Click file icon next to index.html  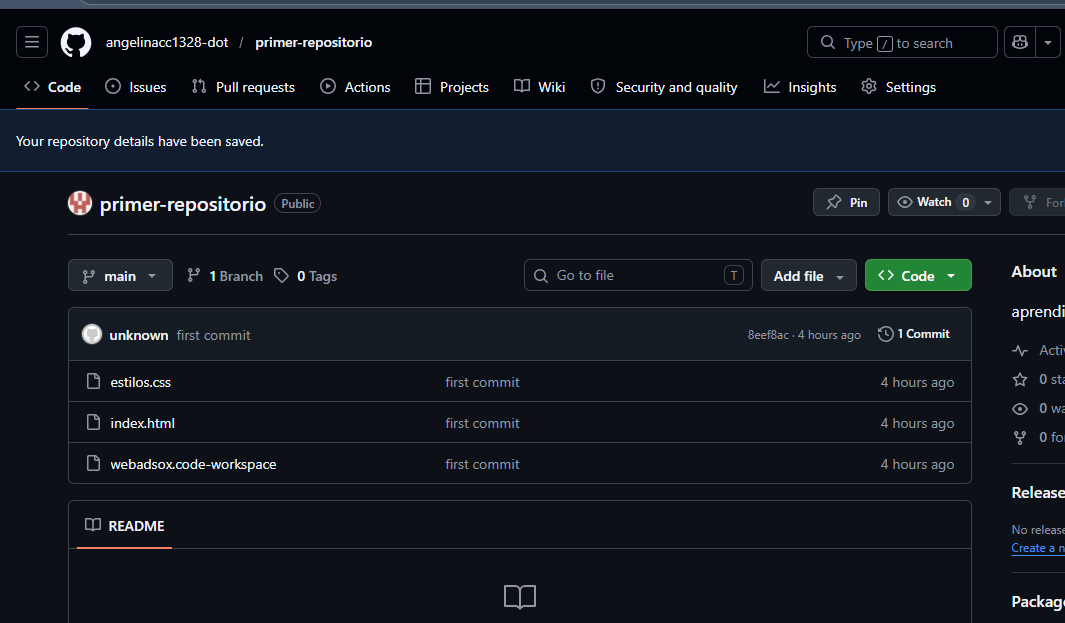coord(94,422)
